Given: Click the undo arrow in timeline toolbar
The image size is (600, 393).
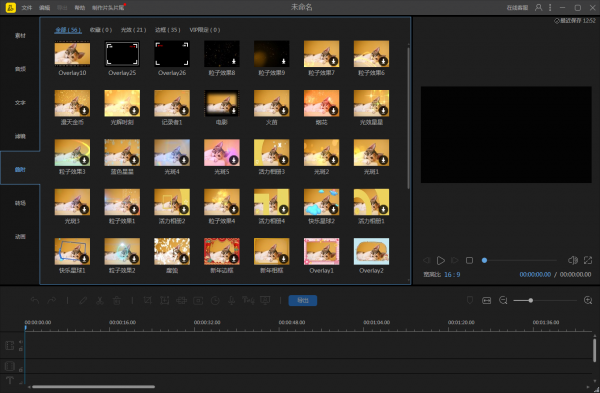Looking at the screenshot, I should [x=35, y=300].
